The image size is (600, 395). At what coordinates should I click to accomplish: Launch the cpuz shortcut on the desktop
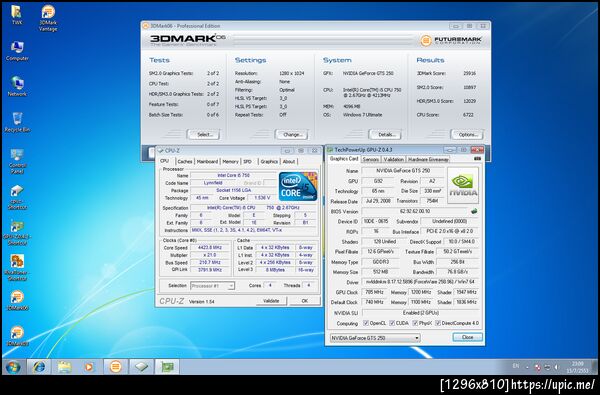coord(17,197)
